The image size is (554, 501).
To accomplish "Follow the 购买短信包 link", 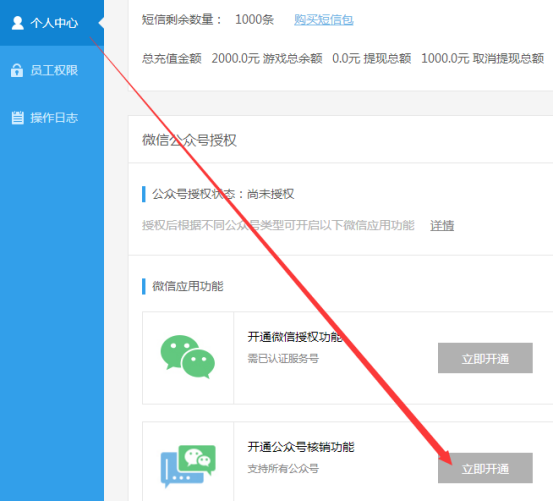I will click(324, 20).
